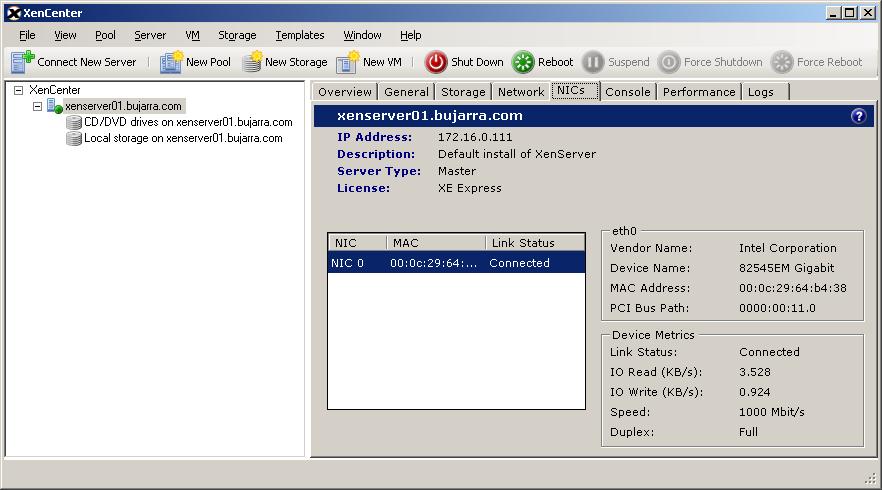Sort by the NIC column header
This screenshot has width=882, height=490.
pyautogui.click(x=357, y=242)
